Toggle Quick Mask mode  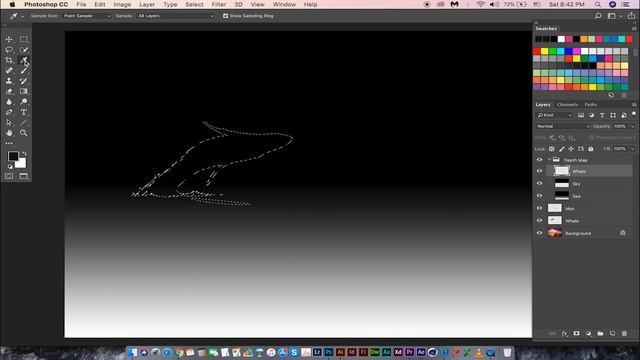click(x=9, y=176)
